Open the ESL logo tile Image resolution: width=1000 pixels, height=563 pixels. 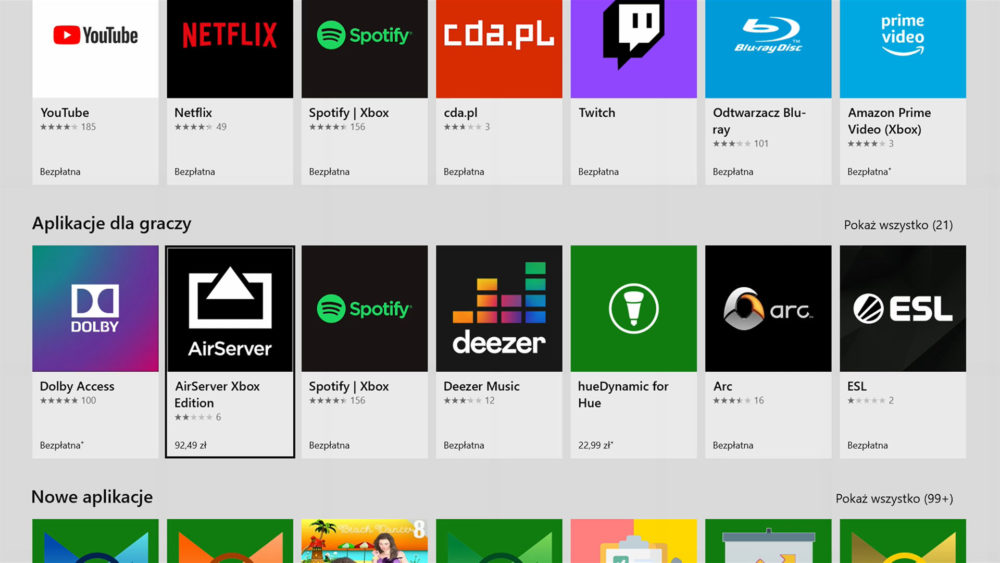pos(902,309)
